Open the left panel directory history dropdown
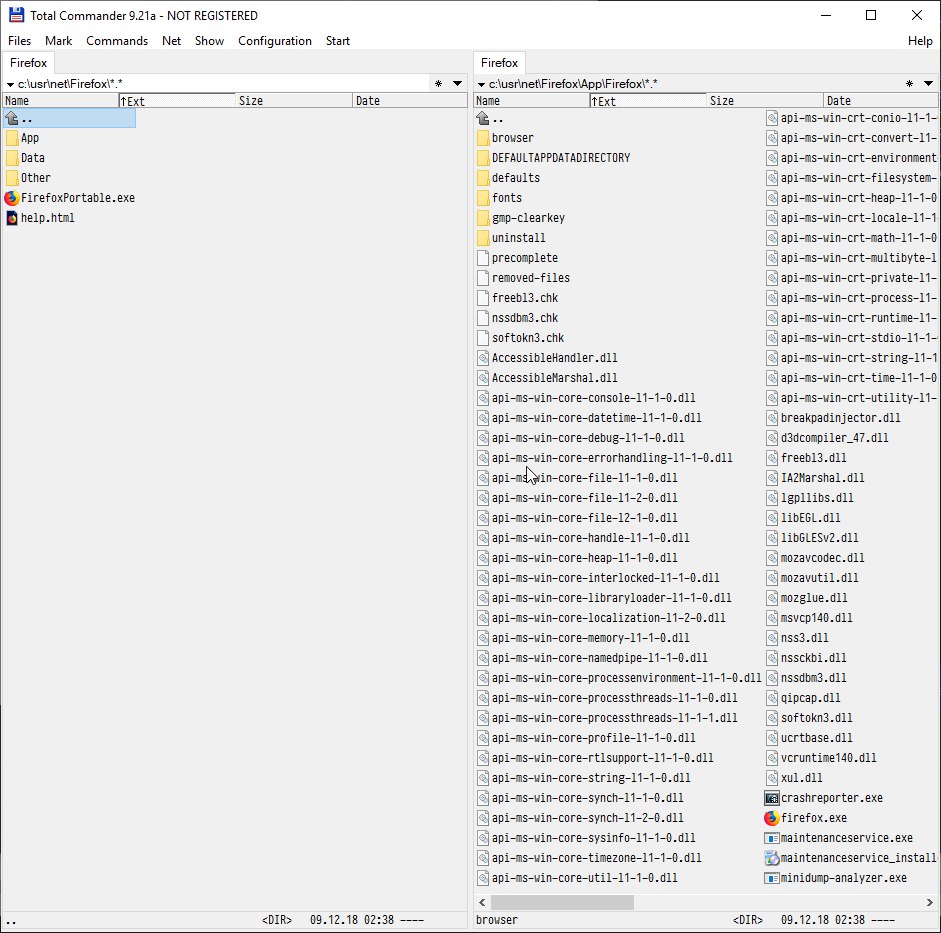 457,83
